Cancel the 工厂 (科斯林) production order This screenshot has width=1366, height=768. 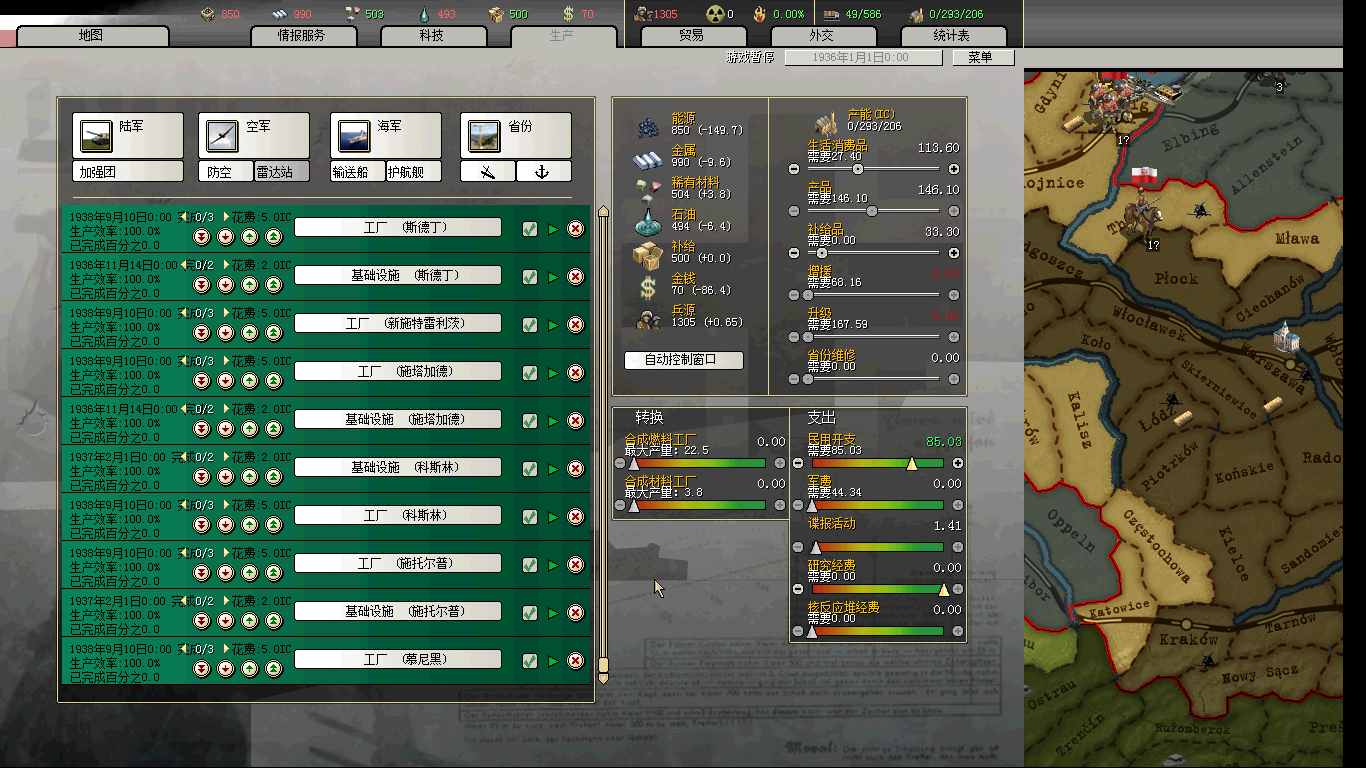576,517
